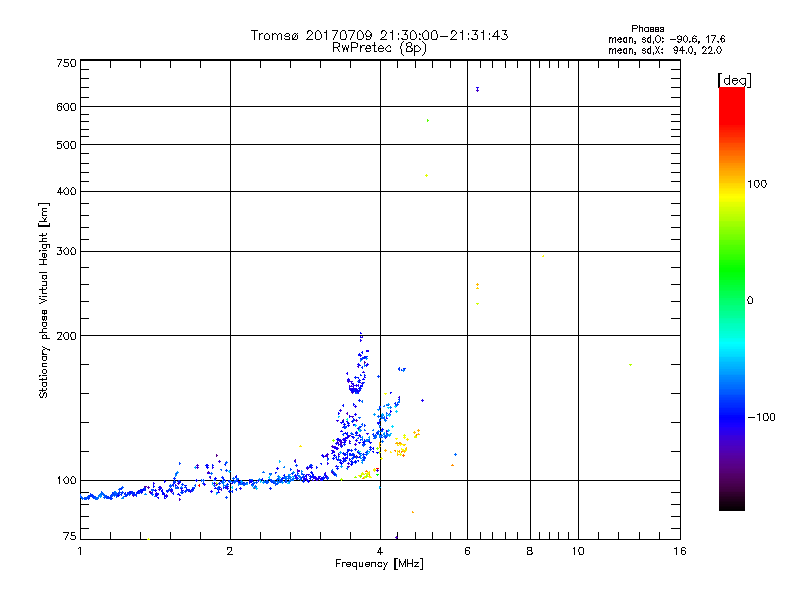This screenshot has width=800, height=600.
Task: Click the x-axis tick label '6'
Action: pos(467,551)
